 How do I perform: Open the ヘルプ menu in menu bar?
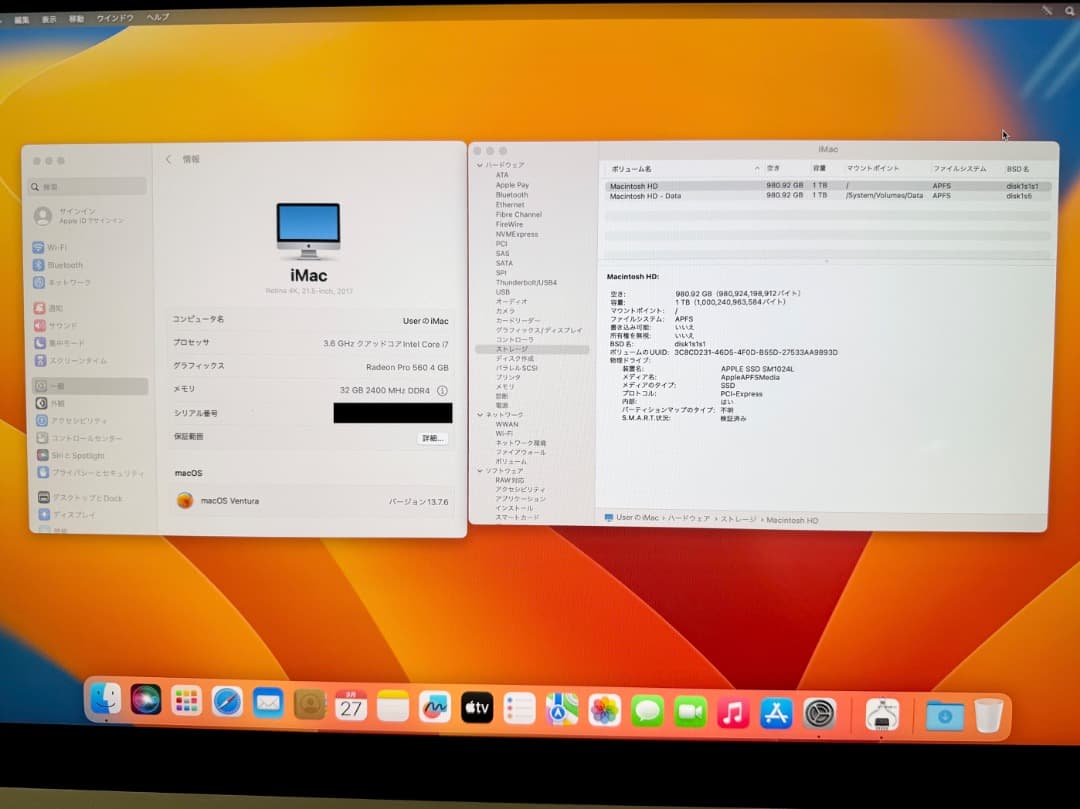coord(158,17)
